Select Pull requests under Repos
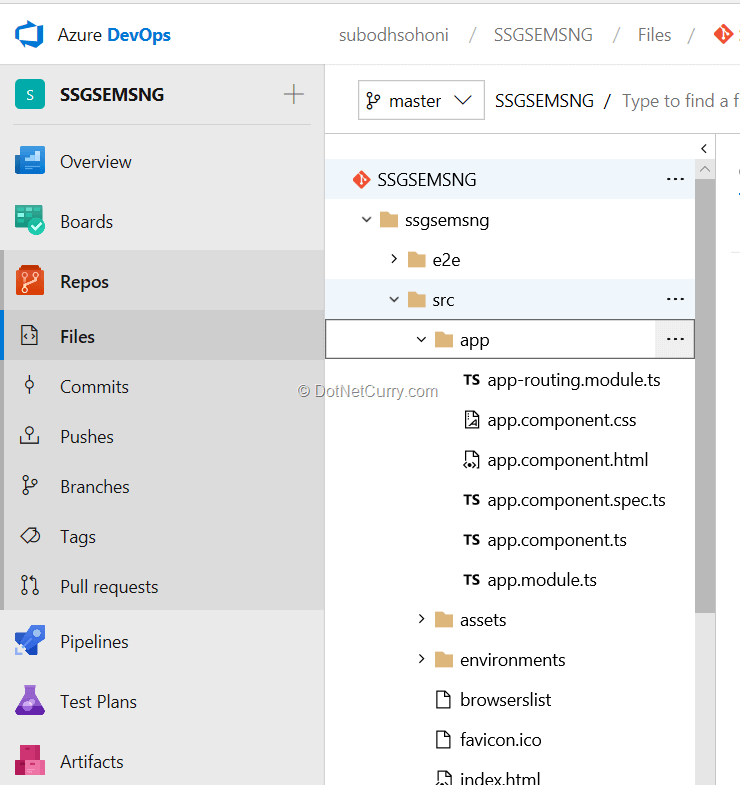Screen dimensions: 740x785 [164, 586]
